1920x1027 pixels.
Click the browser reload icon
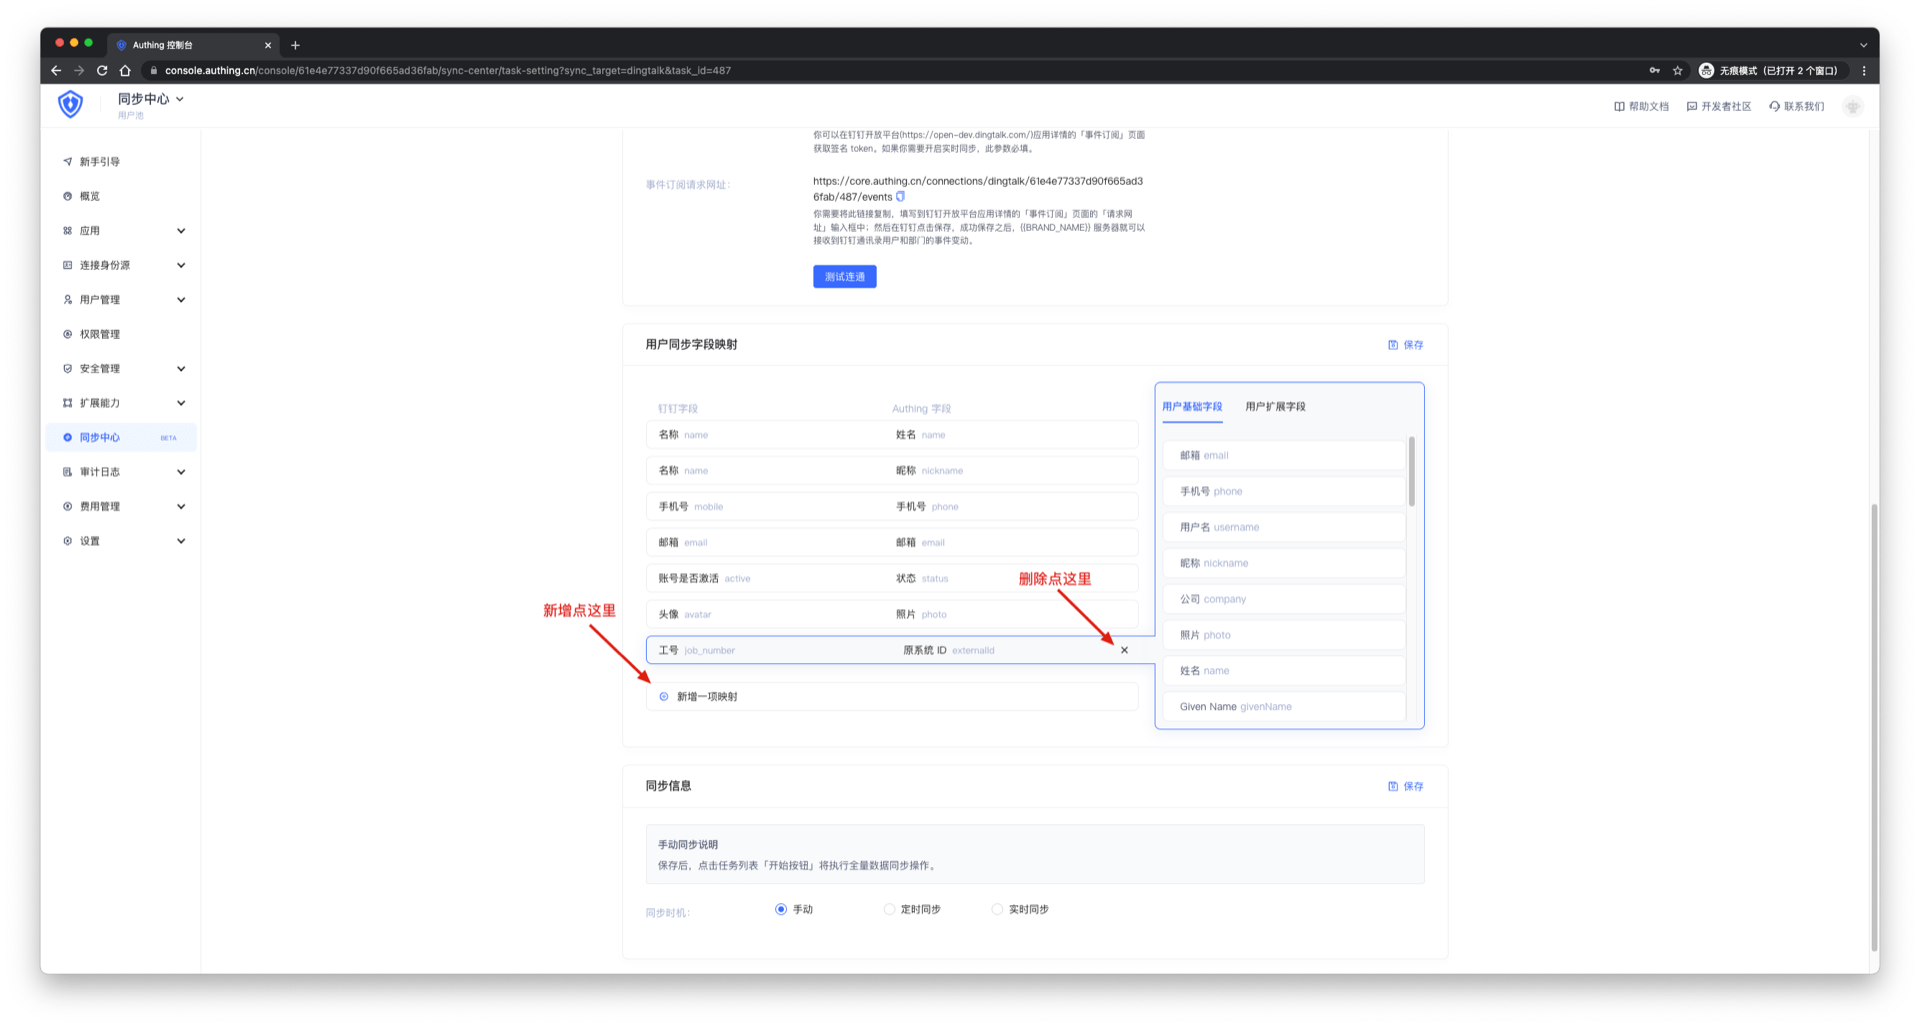pyautogui.click(x=102, y=71)
